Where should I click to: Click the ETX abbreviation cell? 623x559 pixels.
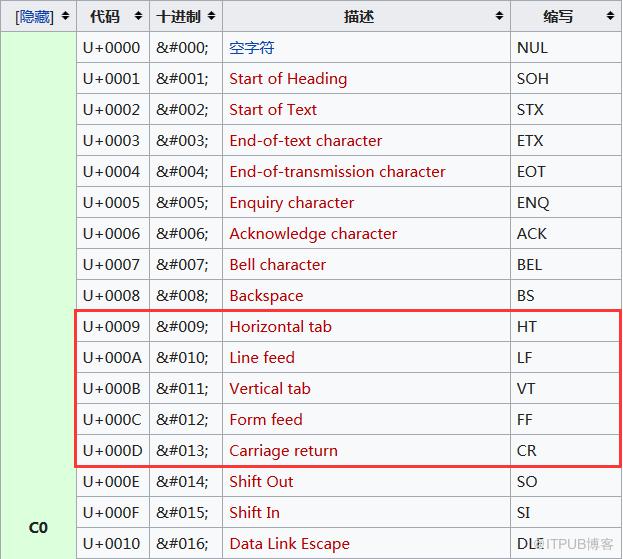(x=566, y=141)
